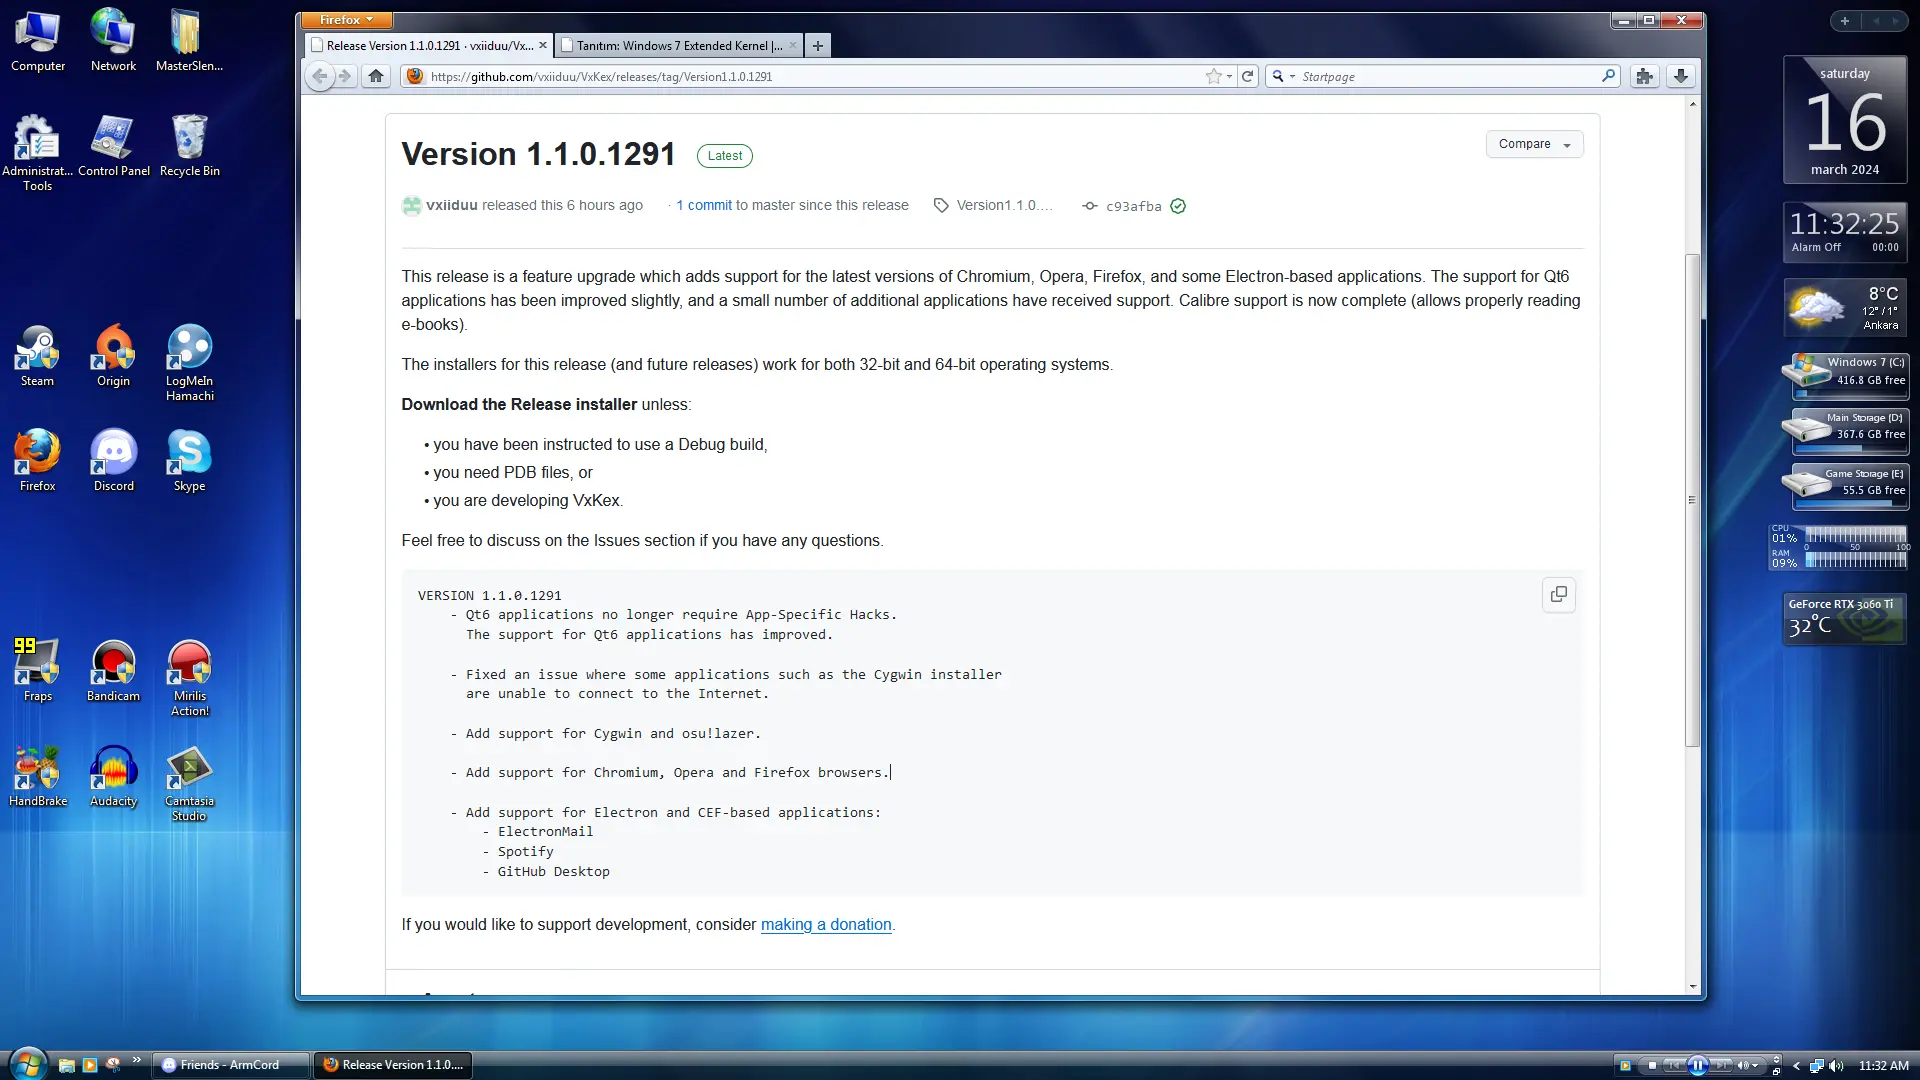Open the 1 commit link
The width and height of the screenshot is (1920, 1080).
(704, 205)
